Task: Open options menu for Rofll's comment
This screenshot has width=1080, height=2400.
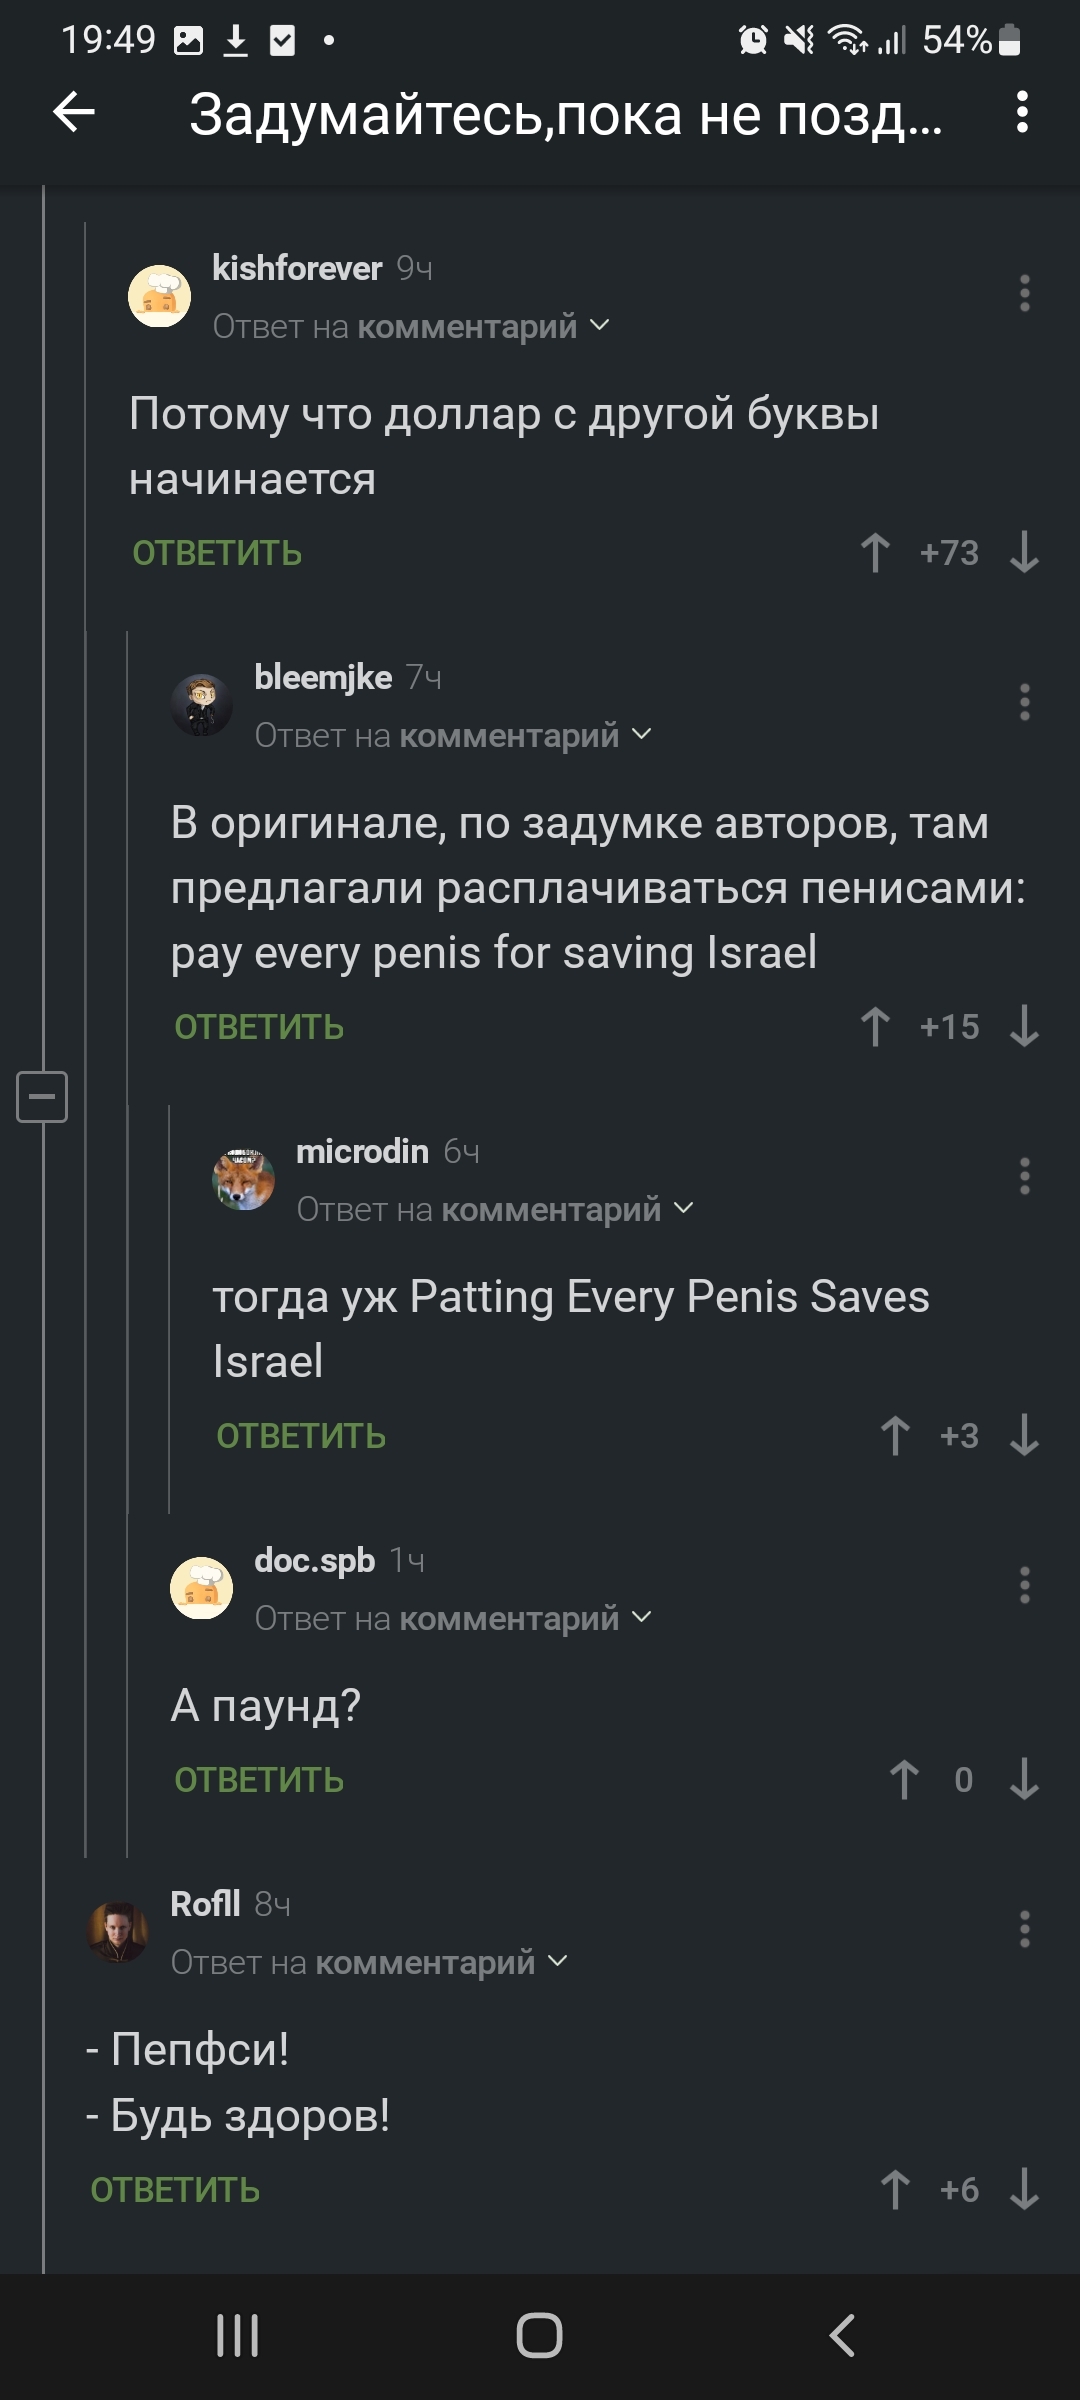Action: click(1024, 1929)
